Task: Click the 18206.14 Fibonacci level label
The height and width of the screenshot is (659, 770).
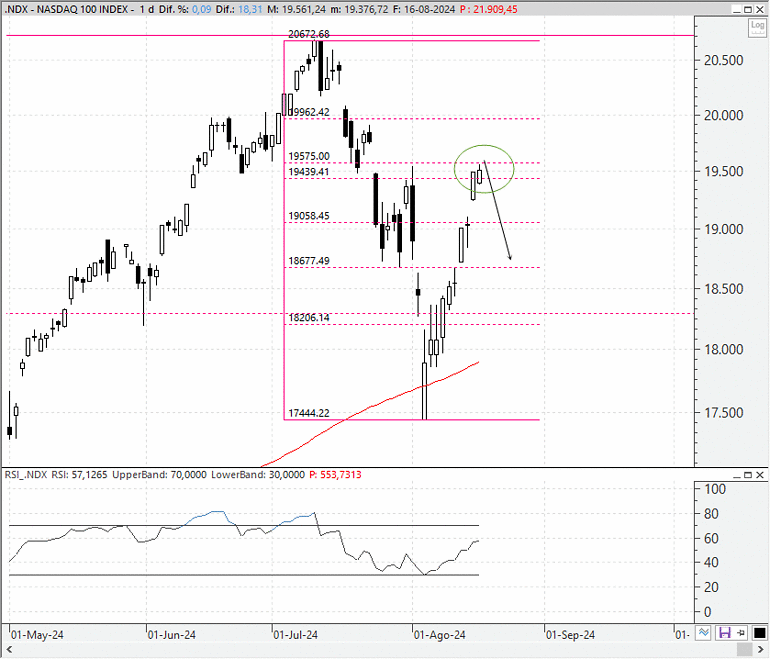Action: (309, 318)
